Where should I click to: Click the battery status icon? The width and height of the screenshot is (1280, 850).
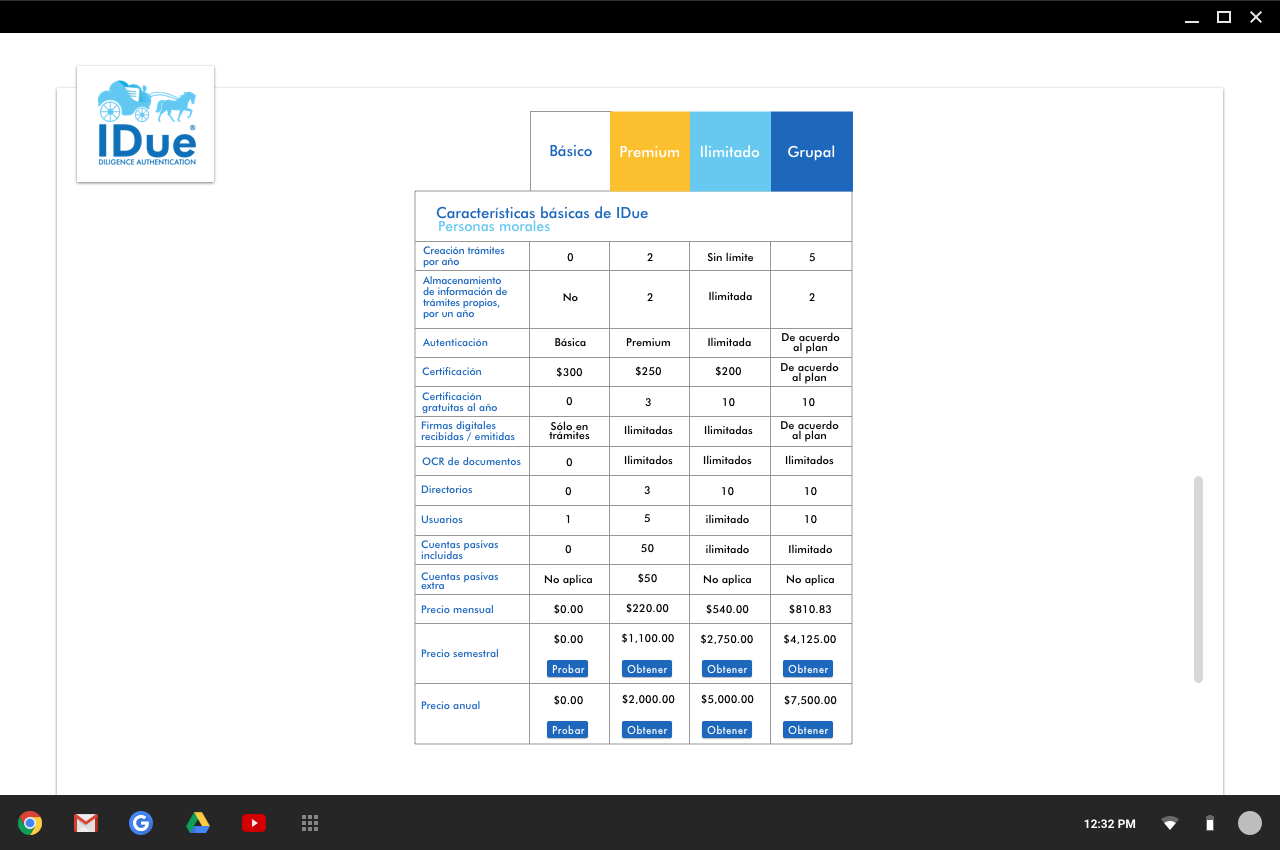(x=1209, y=824)
